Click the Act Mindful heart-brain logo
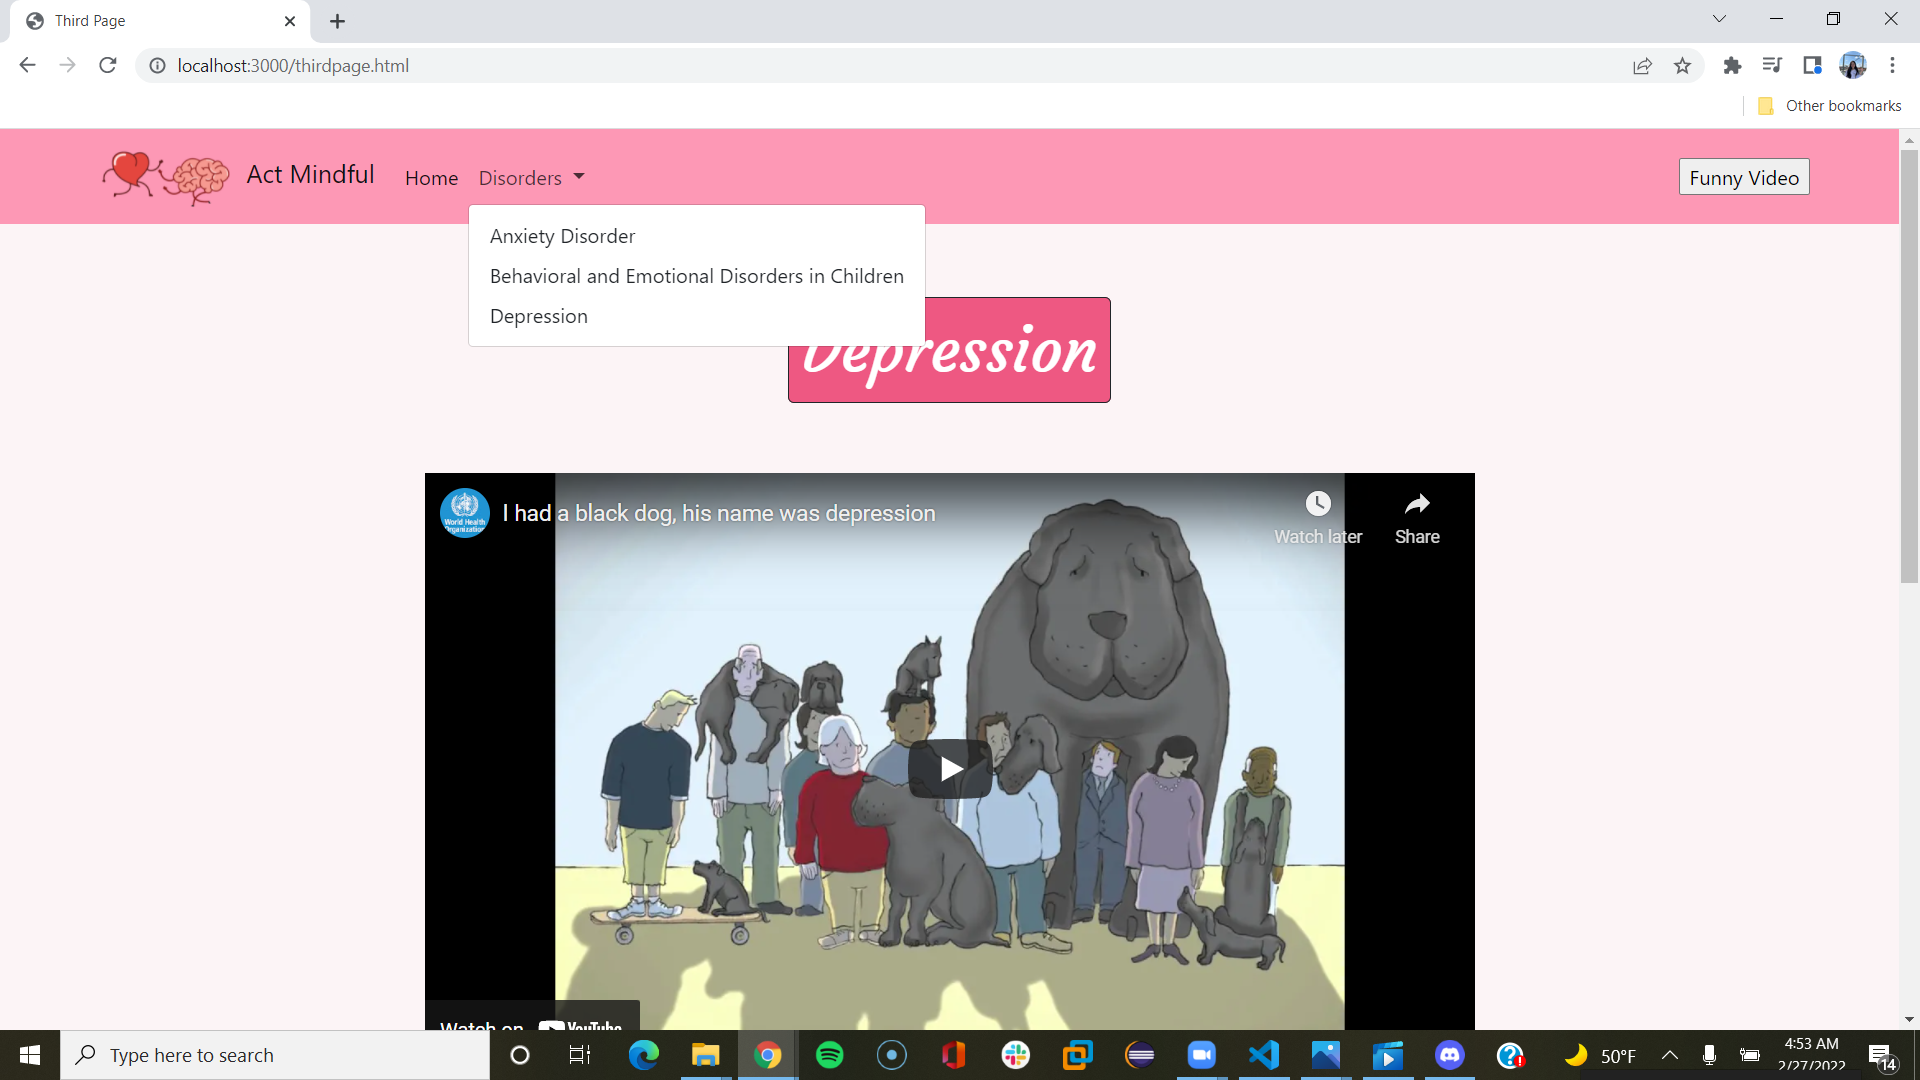This screenshot has width=1920, height=1080. coord(166,177)
